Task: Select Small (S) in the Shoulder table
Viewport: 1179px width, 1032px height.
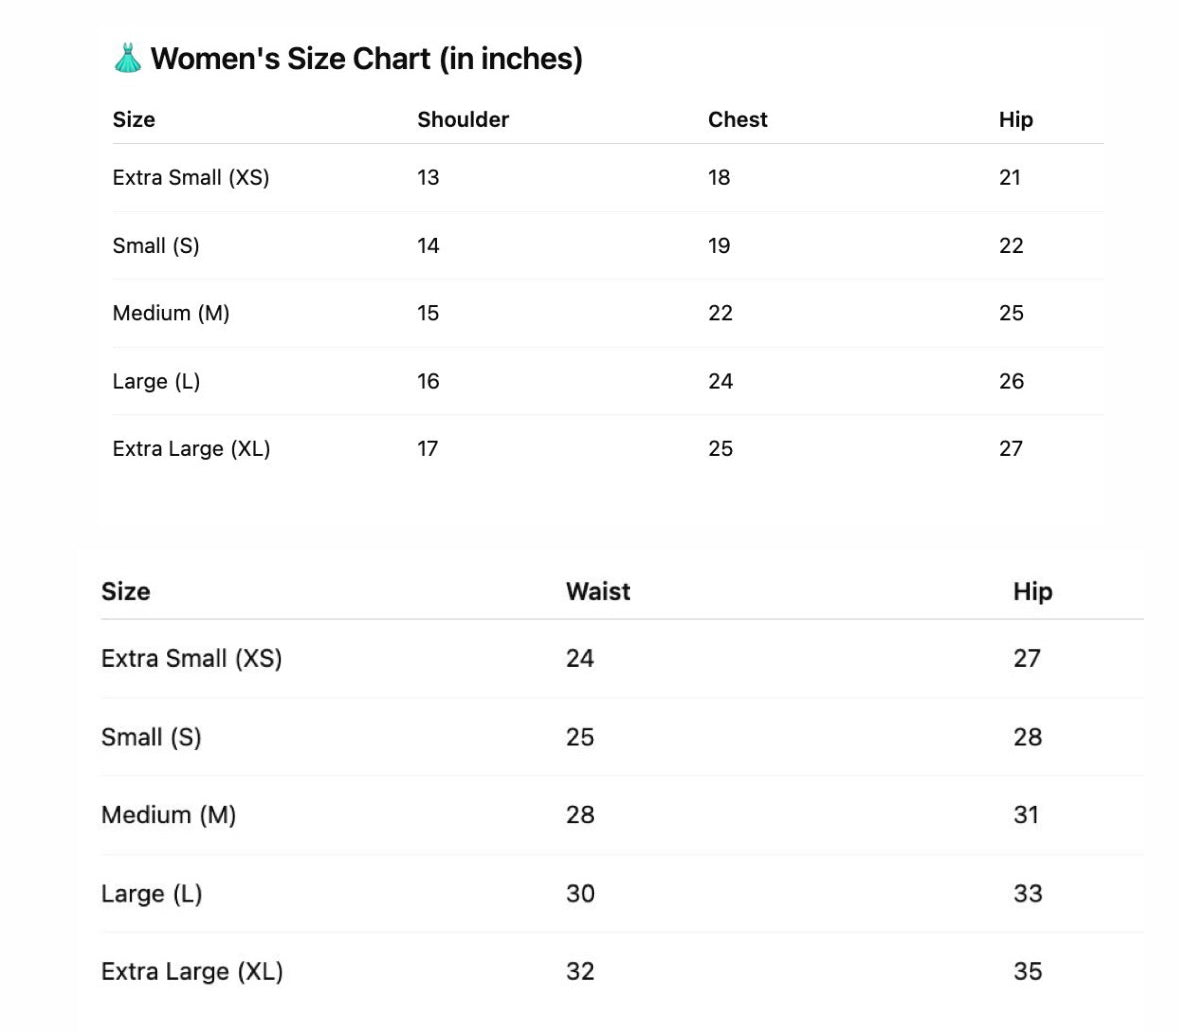Action: click(x=156, y=246)
